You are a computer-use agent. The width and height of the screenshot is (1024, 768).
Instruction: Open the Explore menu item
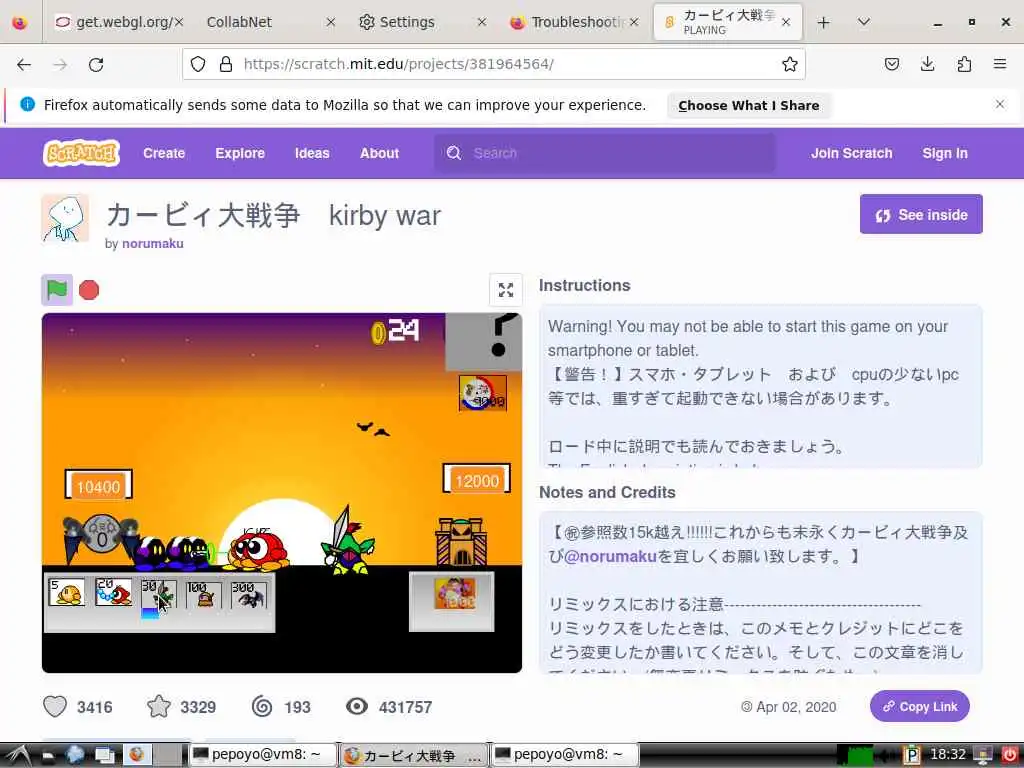tap(240, 153)
